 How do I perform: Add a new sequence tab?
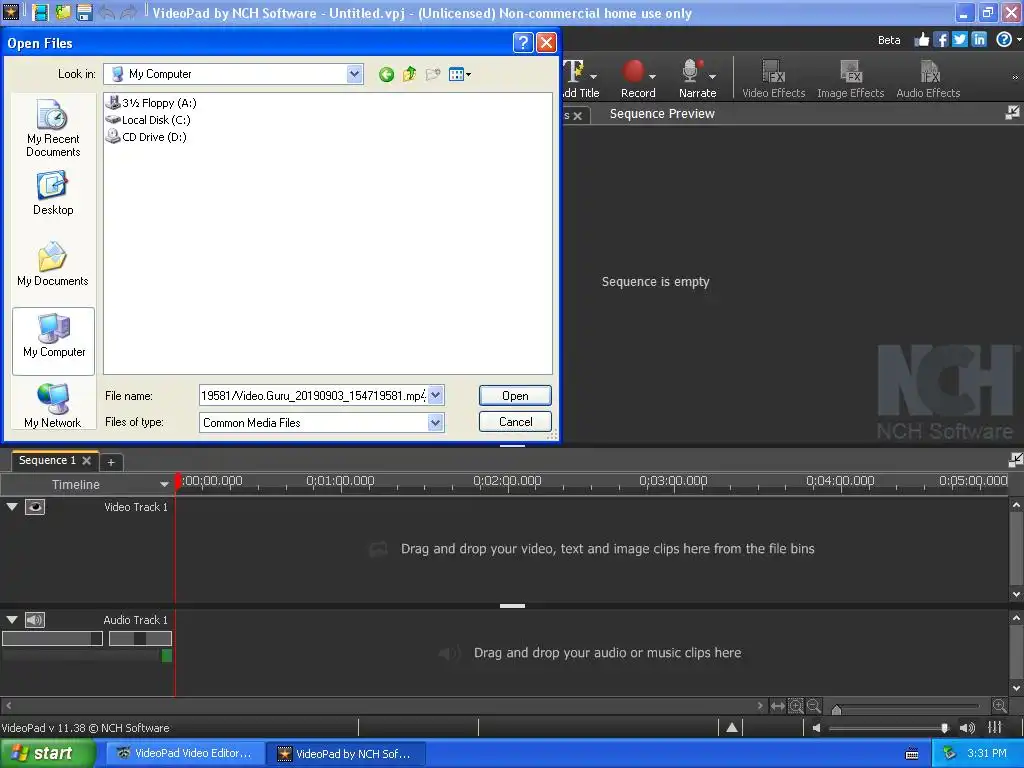pos(111,462)
